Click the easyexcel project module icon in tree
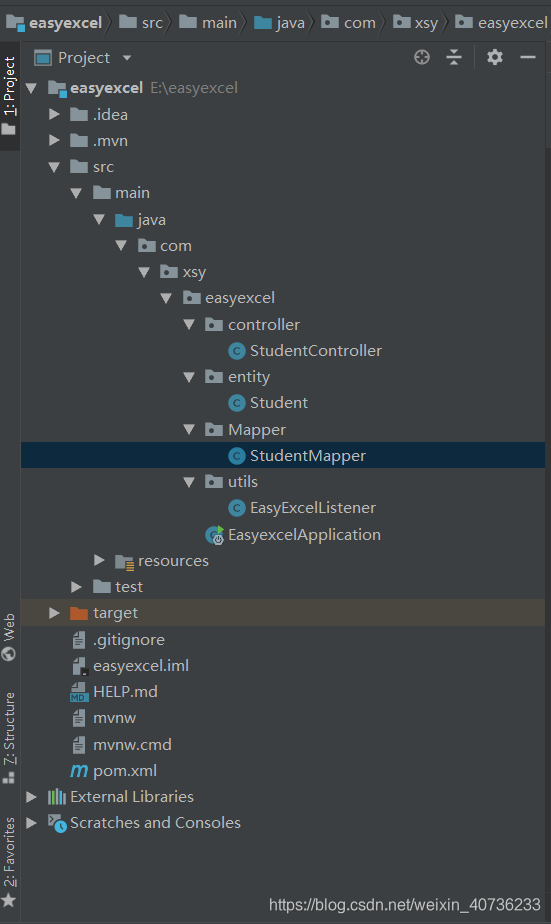Viewport: 551px width, 924px height. pos(57,88)
